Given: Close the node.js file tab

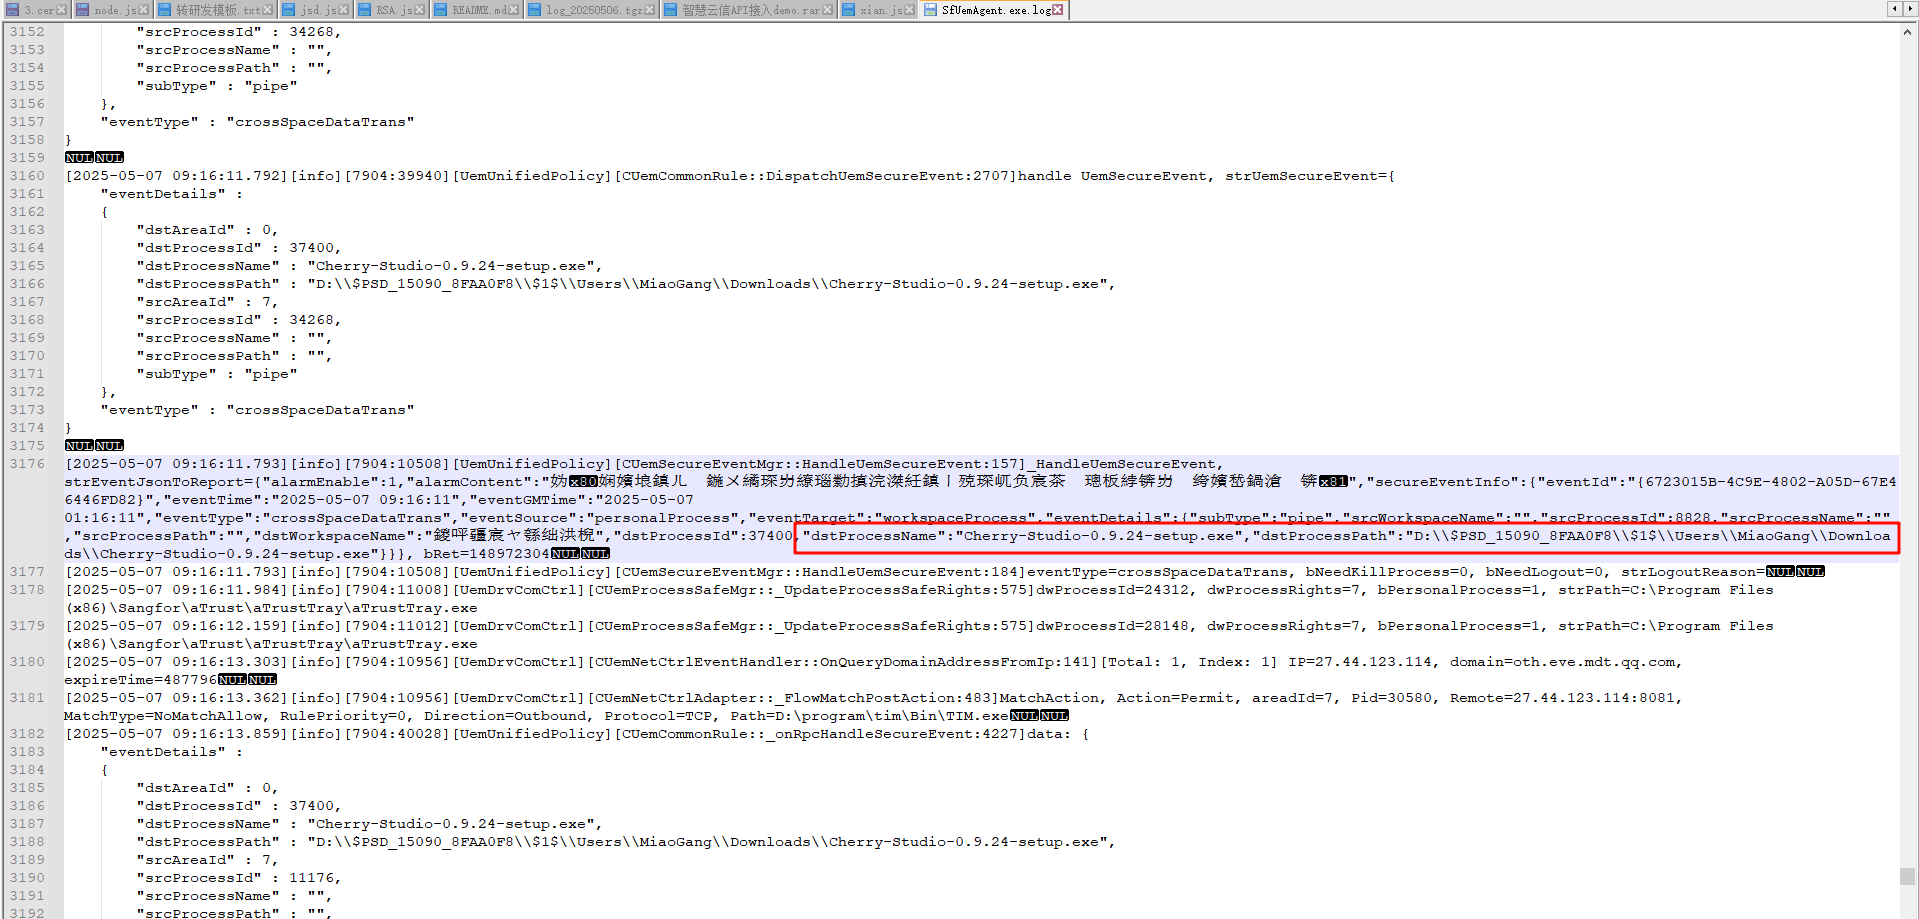Looking at the screenshot, I should [144, 10].
